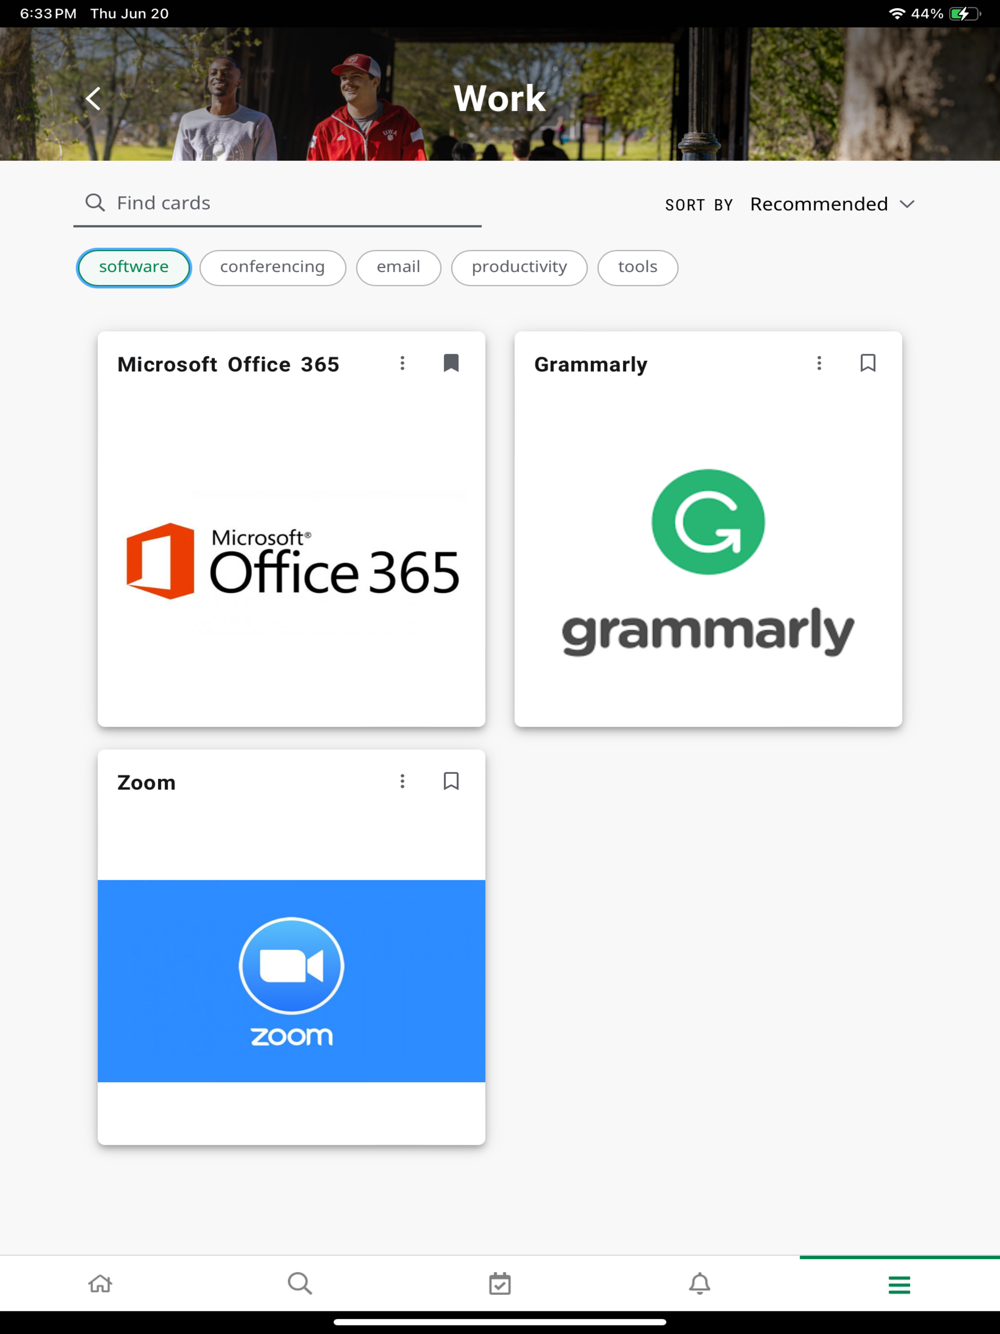Remove bookmark from Microsoft Office 365 card
The height and width of the screenshot is (1334, 1000).
[451, 363]
